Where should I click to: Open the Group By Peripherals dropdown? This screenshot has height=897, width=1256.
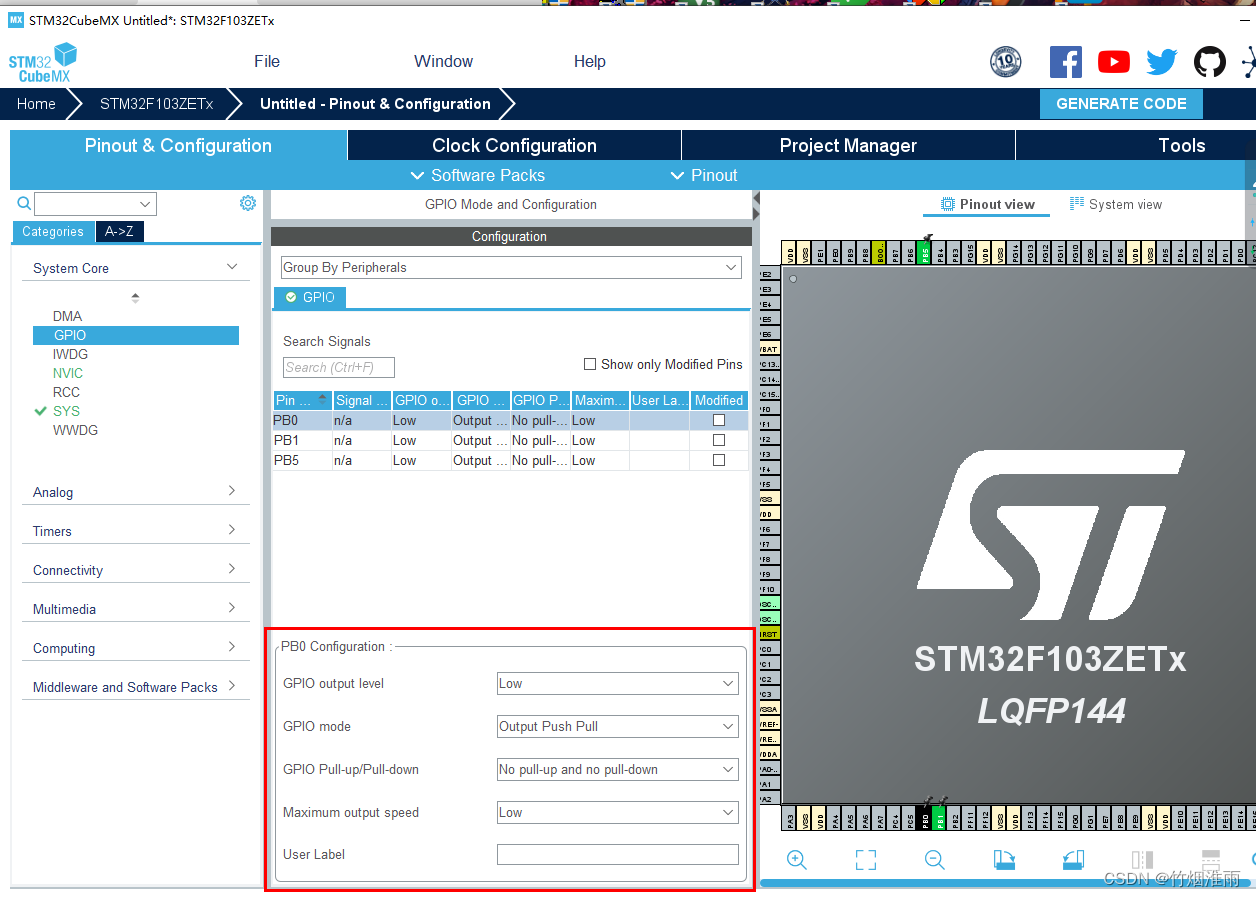pos(511,268)
